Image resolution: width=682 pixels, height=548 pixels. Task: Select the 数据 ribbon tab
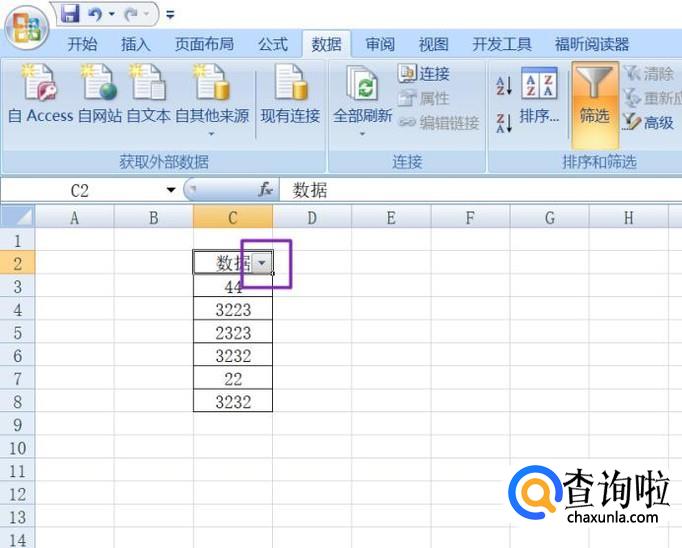[x=326, y=44]
